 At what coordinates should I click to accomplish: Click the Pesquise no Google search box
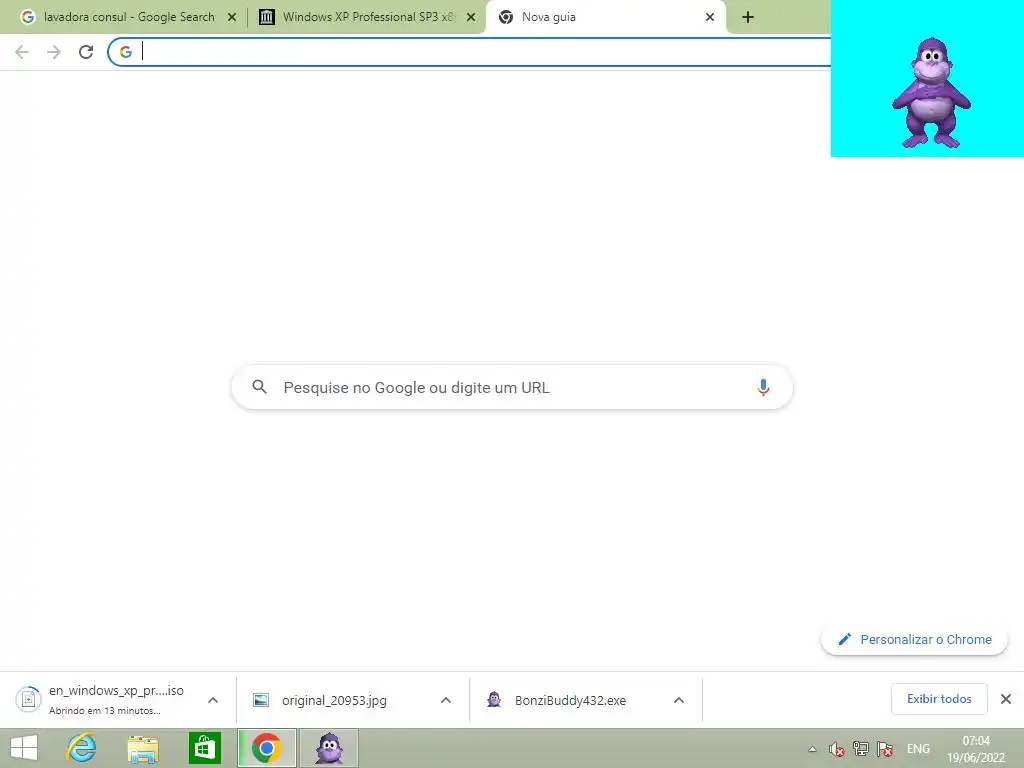click(x=512, y=387)
